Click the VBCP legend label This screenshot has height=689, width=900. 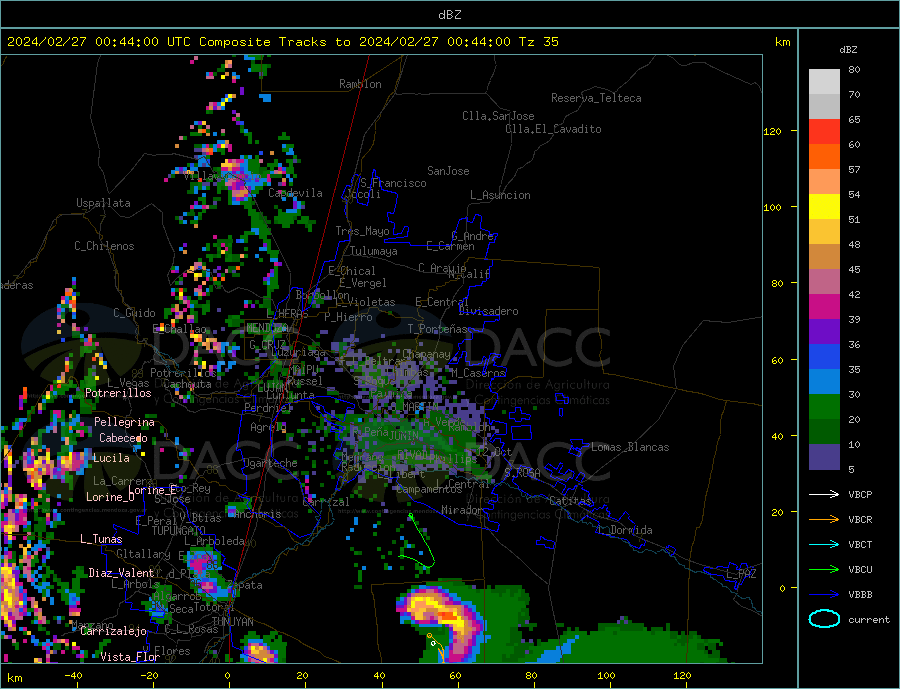[860, 494]
